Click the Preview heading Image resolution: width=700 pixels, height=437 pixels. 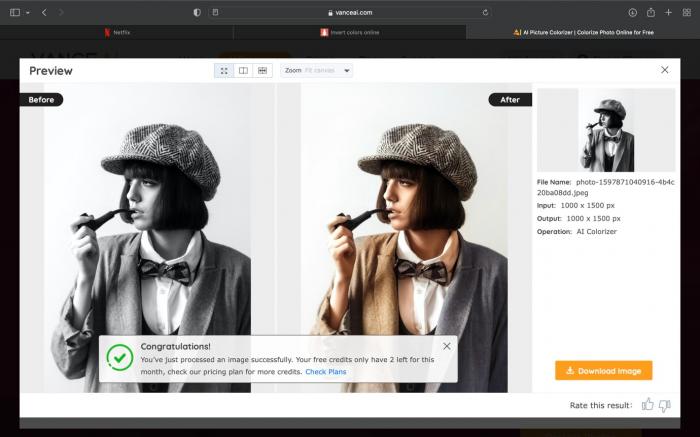point(51,71)
